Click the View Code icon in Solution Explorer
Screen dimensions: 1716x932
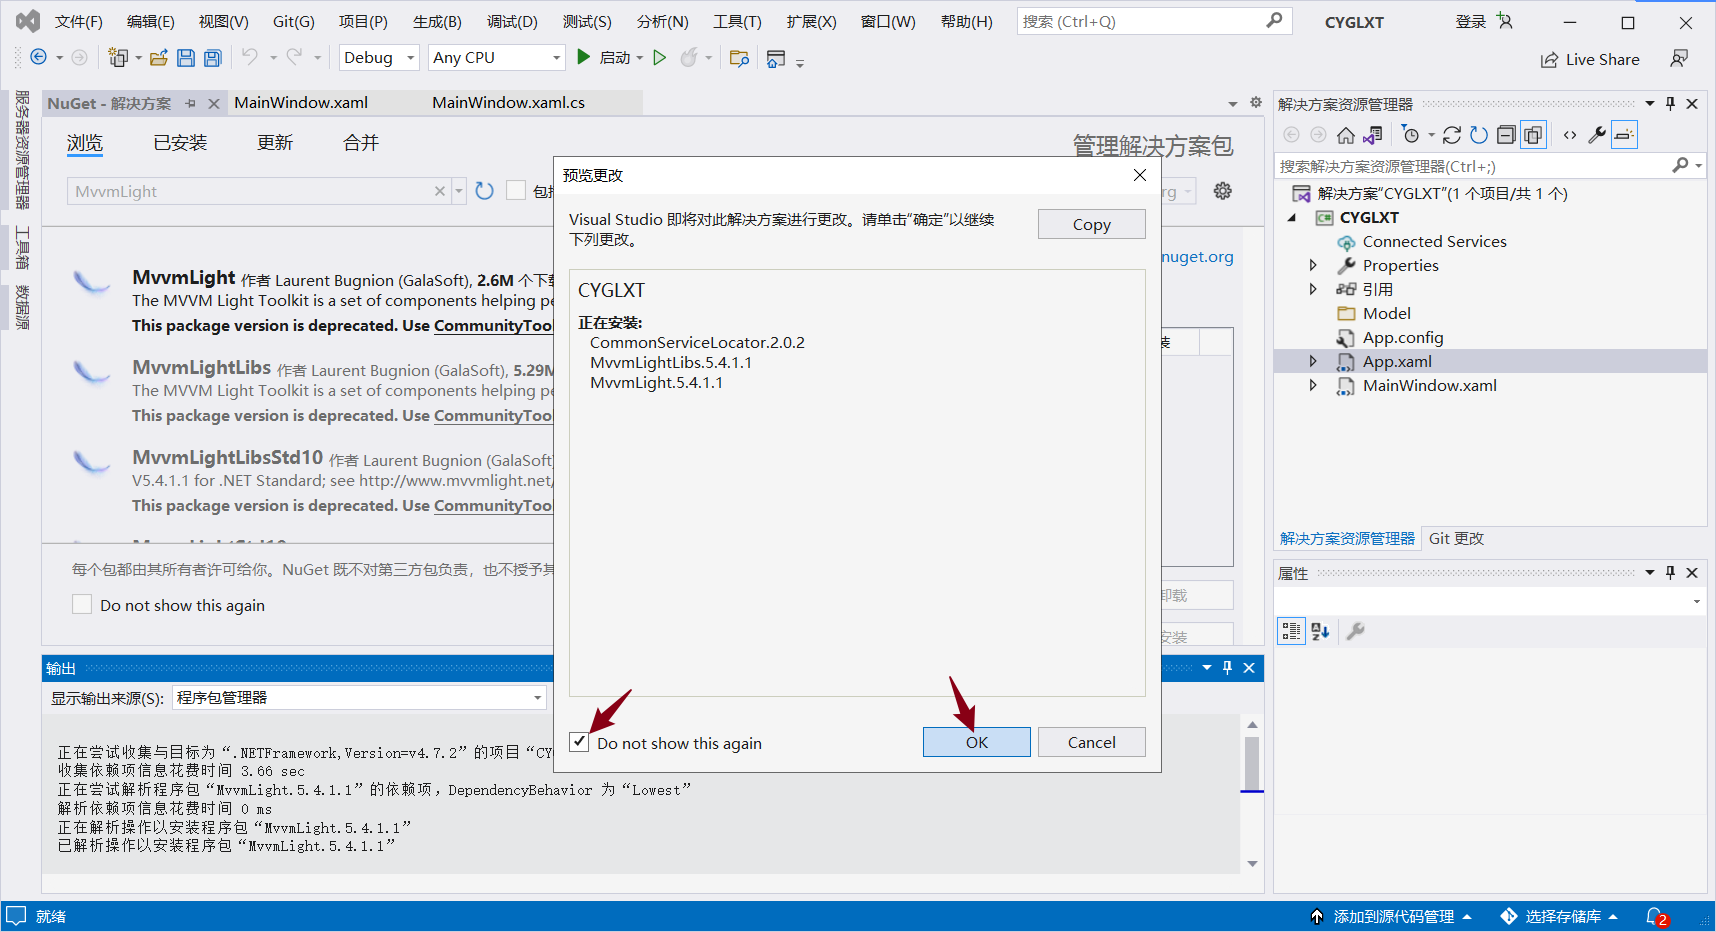(x=1570, y=135)
